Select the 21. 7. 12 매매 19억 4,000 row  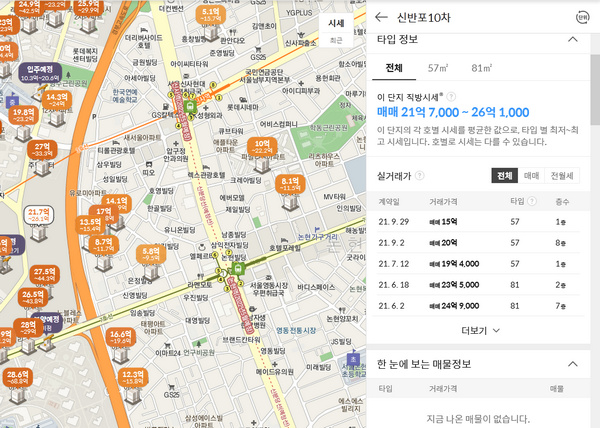(x=478, y=264)
